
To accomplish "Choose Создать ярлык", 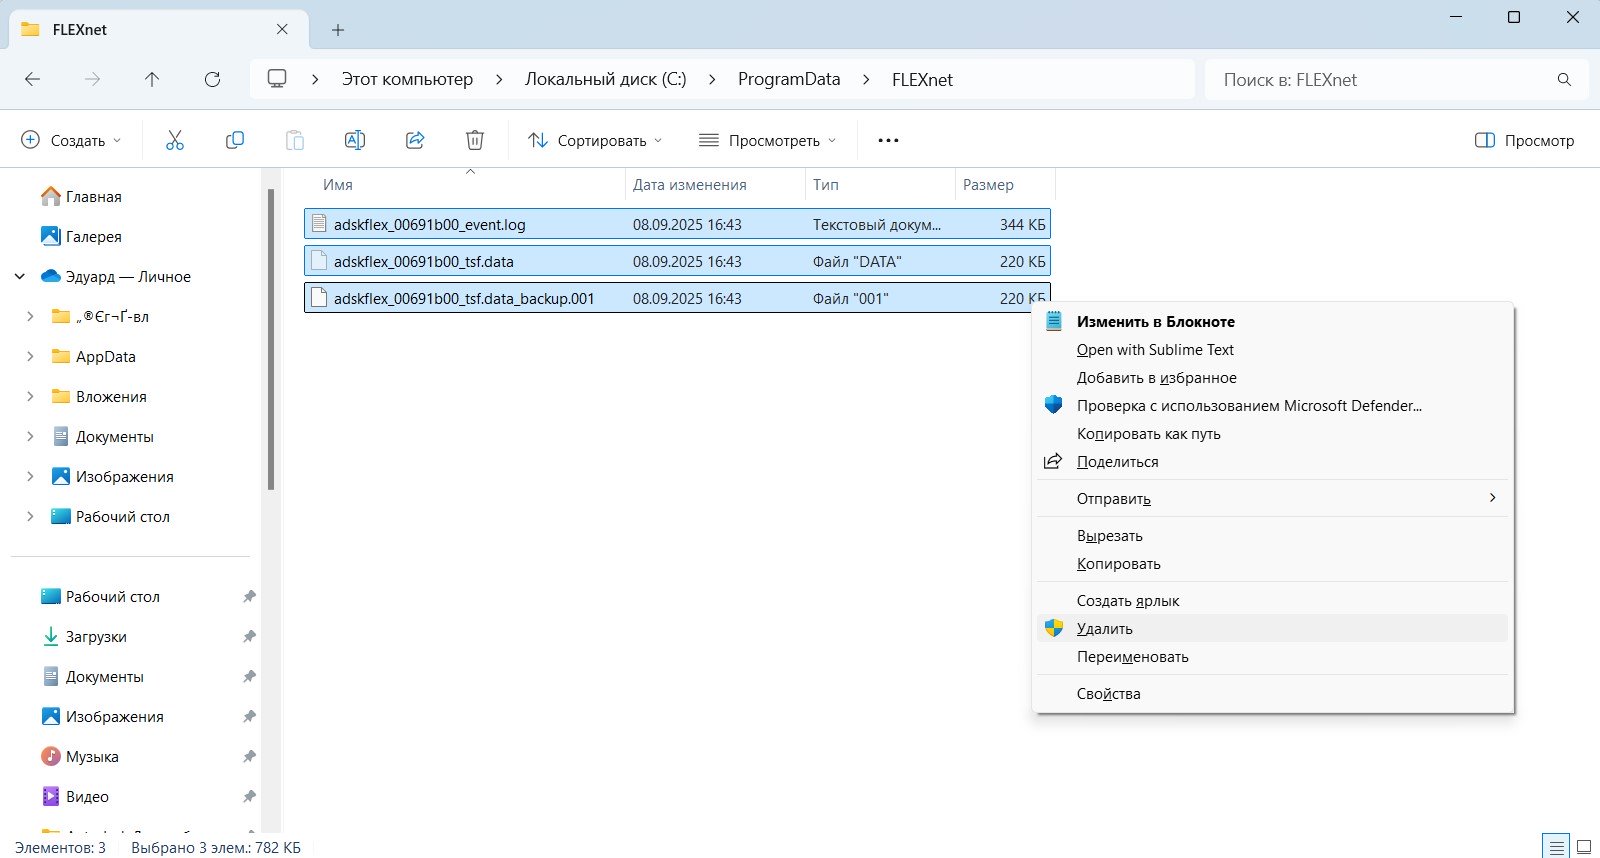I will [1273, 600].
